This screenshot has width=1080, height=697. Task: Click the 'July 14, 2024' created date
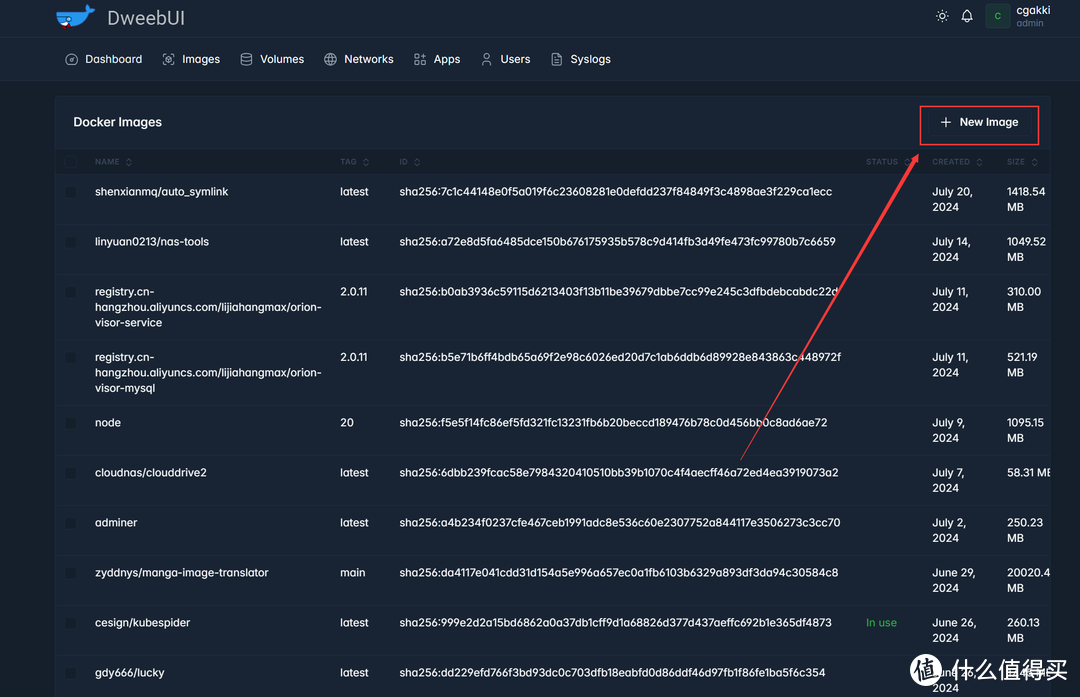(x=951, y=249)
